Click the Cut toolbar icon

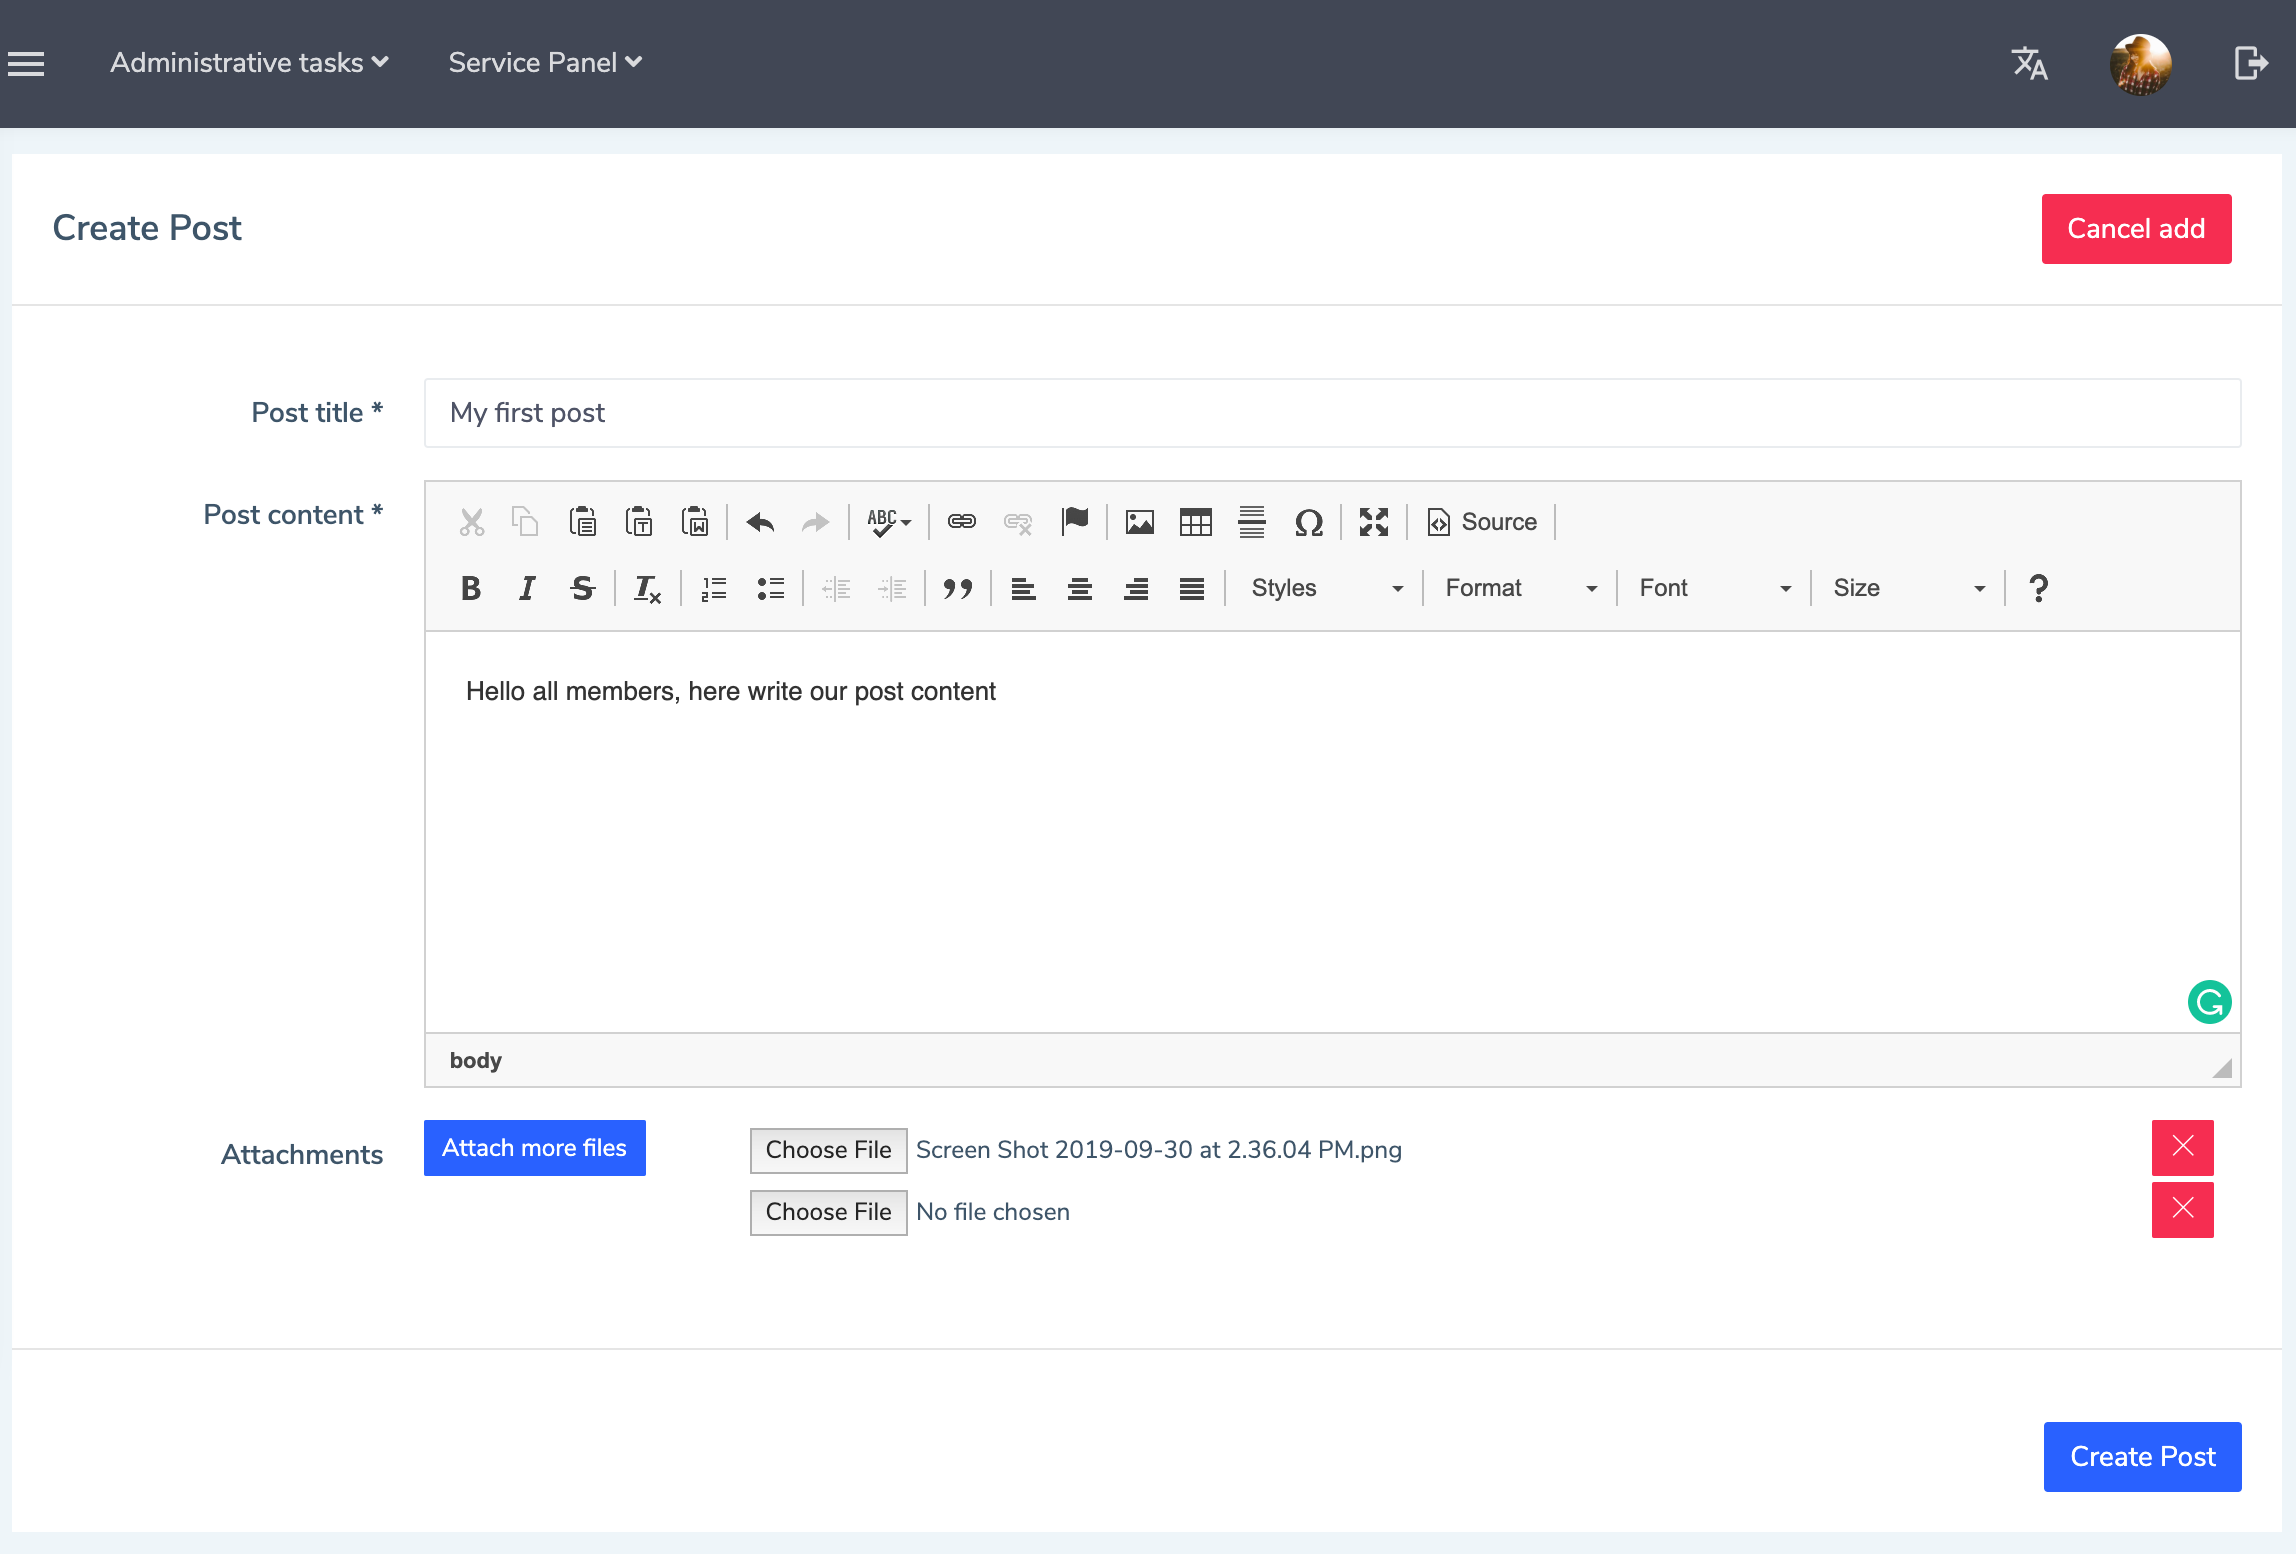(x=472, y=522)
